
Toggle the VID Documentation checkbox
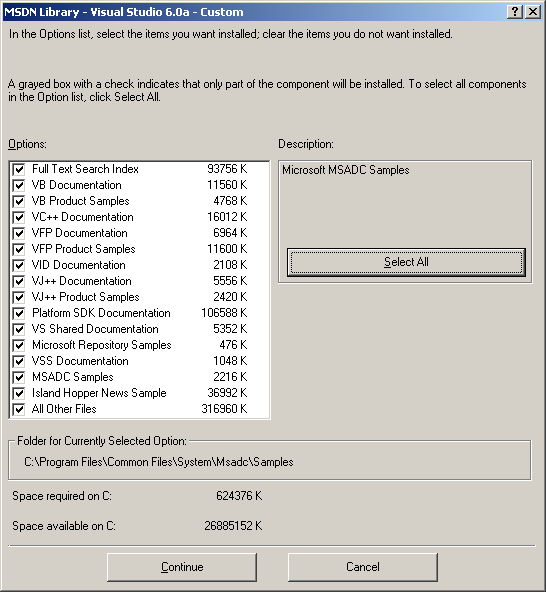pos(19,265)
